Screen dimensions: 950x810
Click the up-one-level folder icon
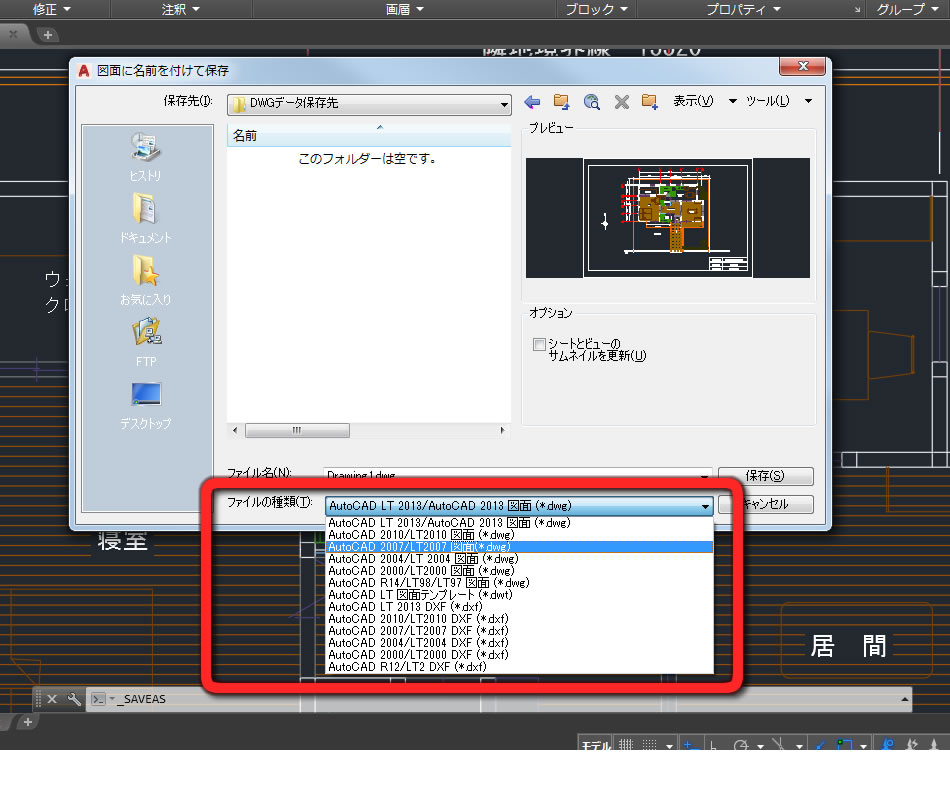tap(561, 102)
